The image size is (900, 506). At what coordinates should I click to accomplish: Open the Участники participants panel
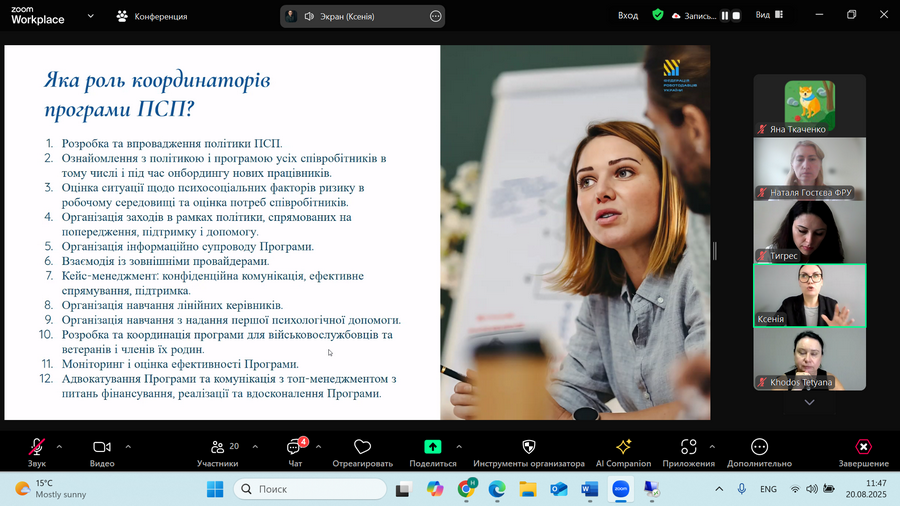pyautogui.click(x=217, y=448)
